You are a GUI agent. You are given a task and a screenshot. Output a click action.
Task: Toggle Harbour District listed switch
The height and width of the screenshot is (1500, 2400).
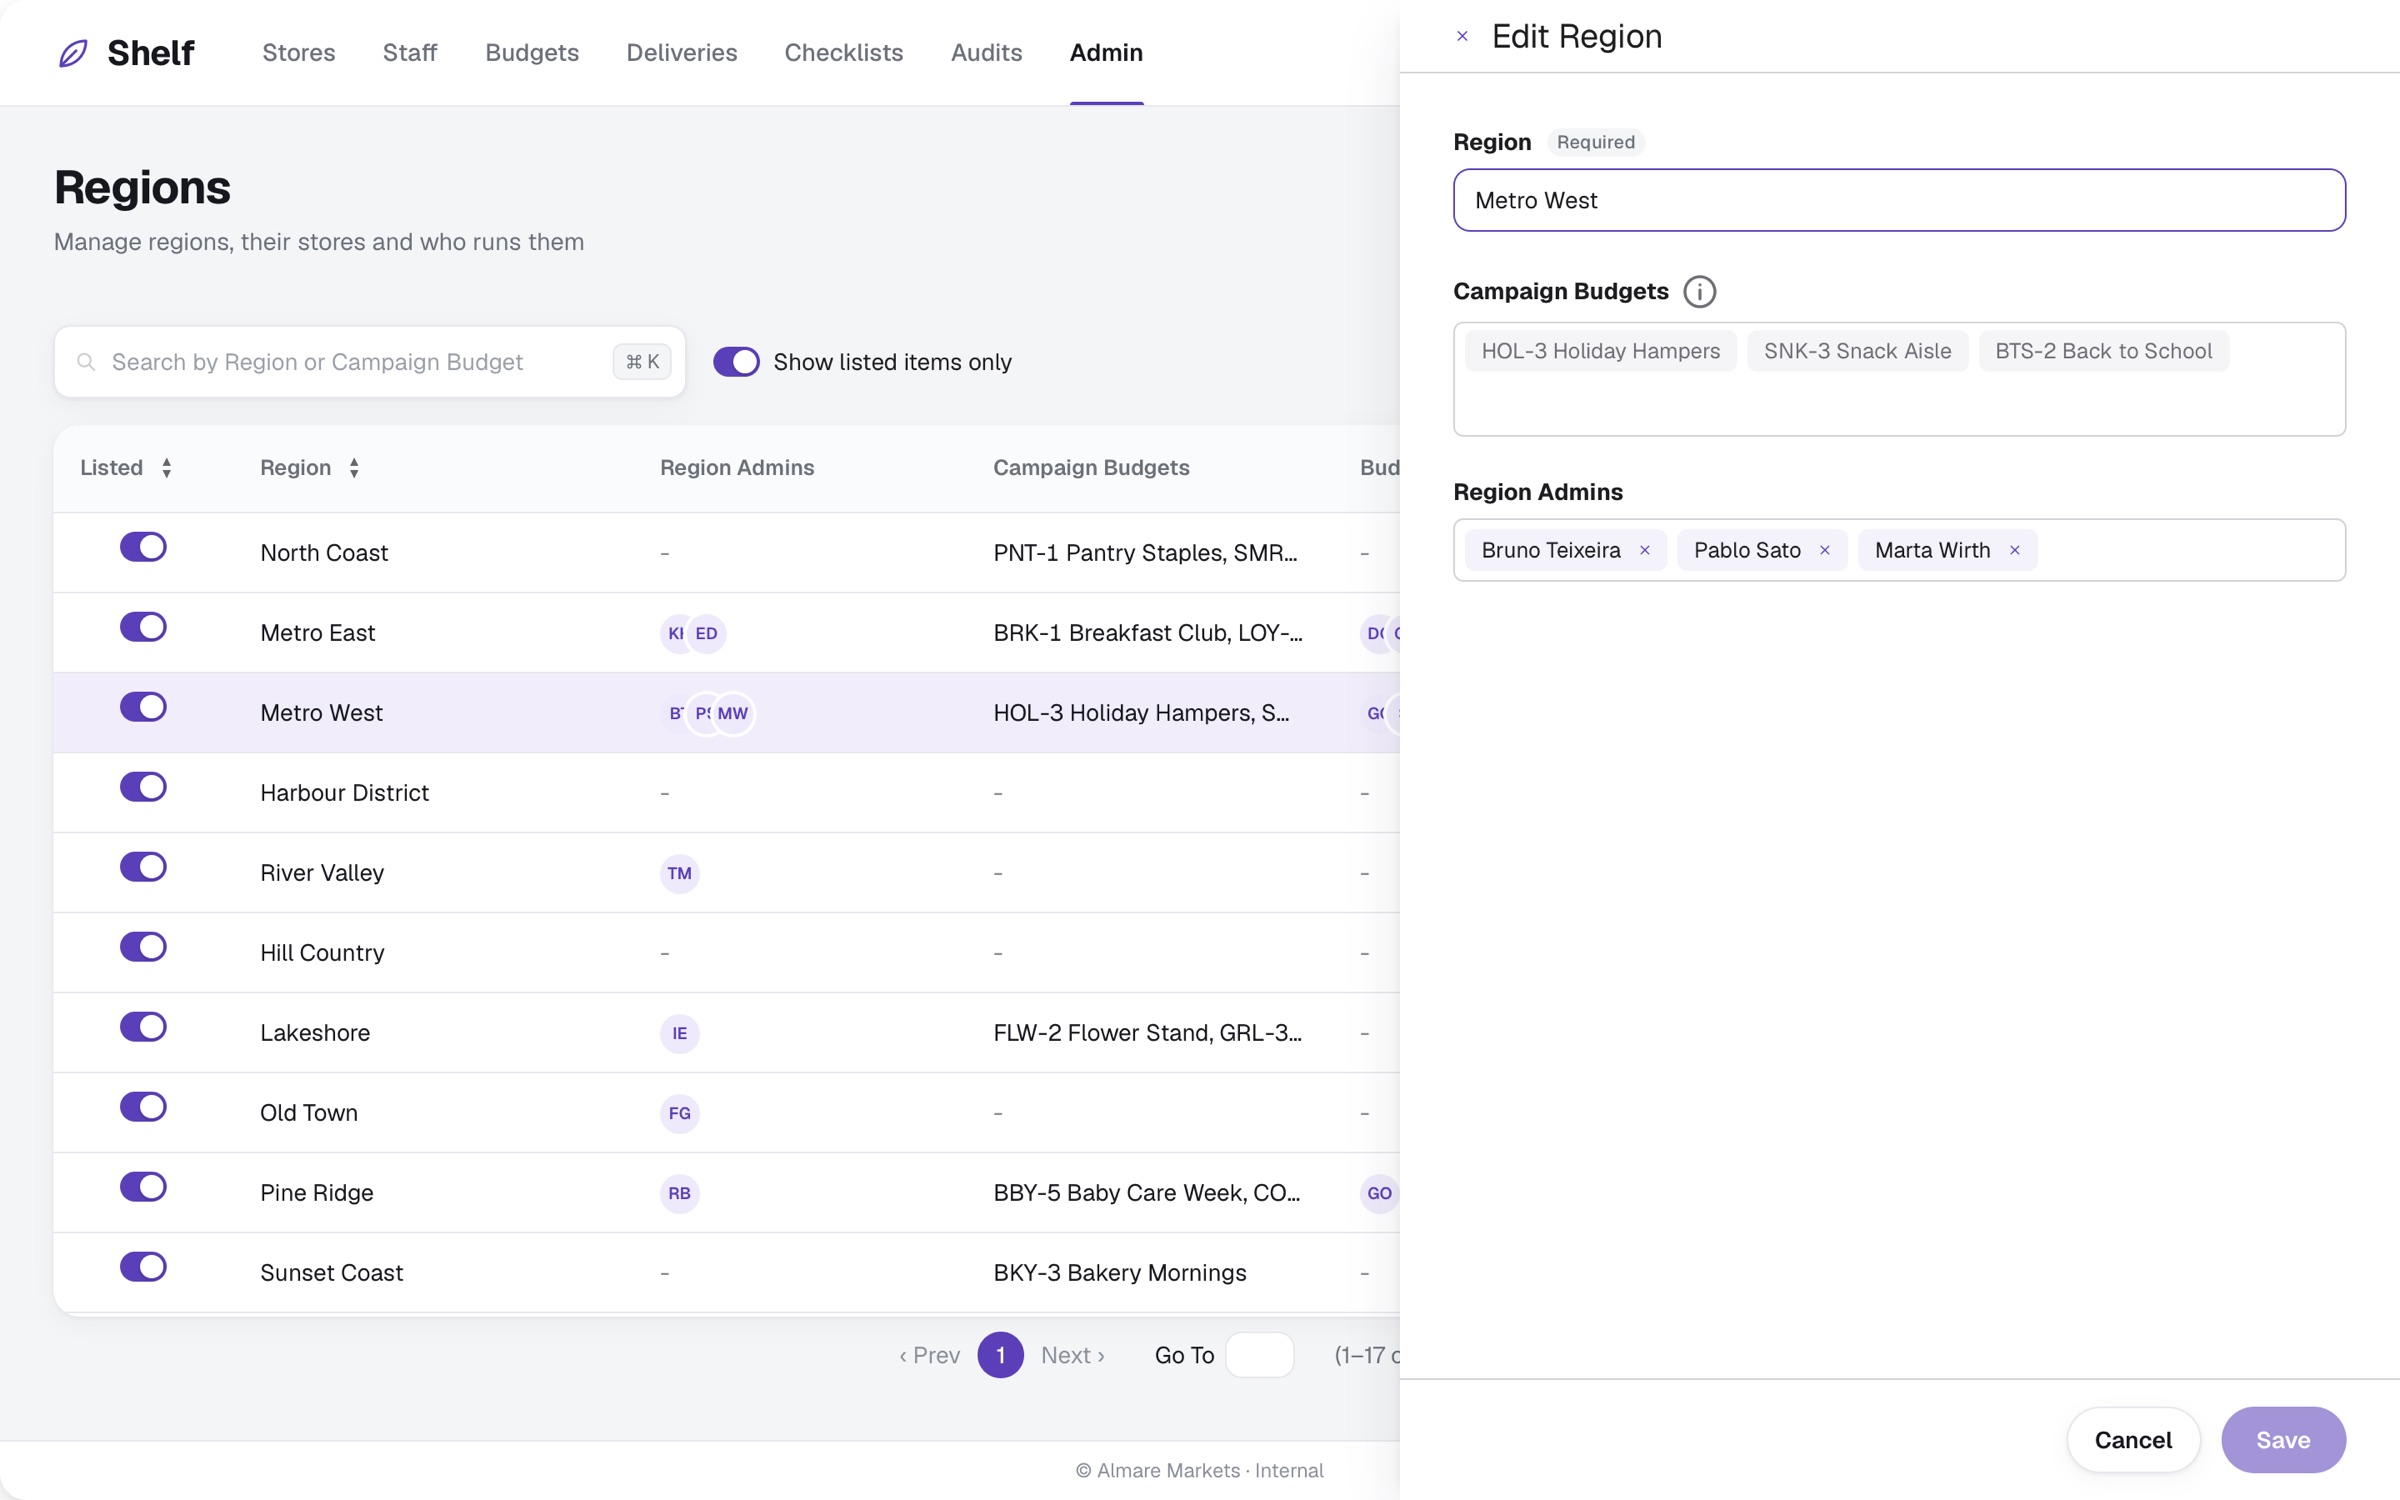143,787
